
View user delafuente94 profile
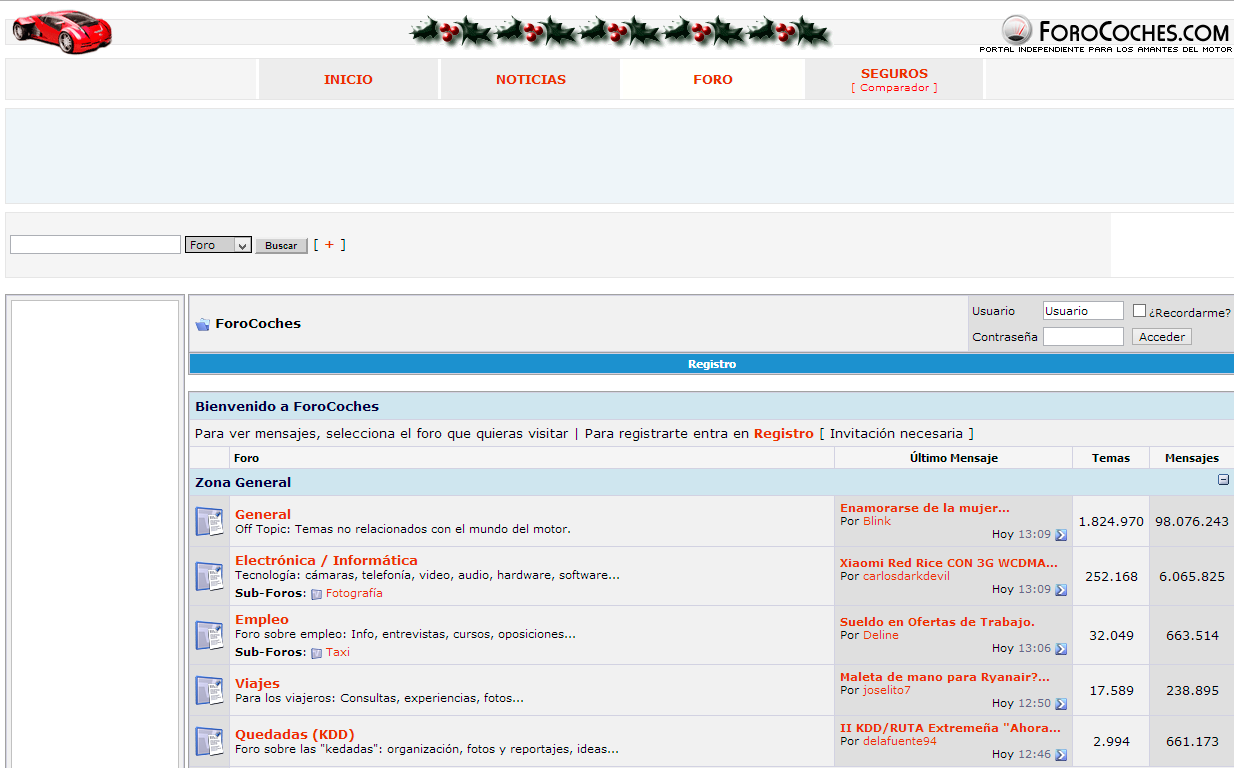(x=900, y=741)
